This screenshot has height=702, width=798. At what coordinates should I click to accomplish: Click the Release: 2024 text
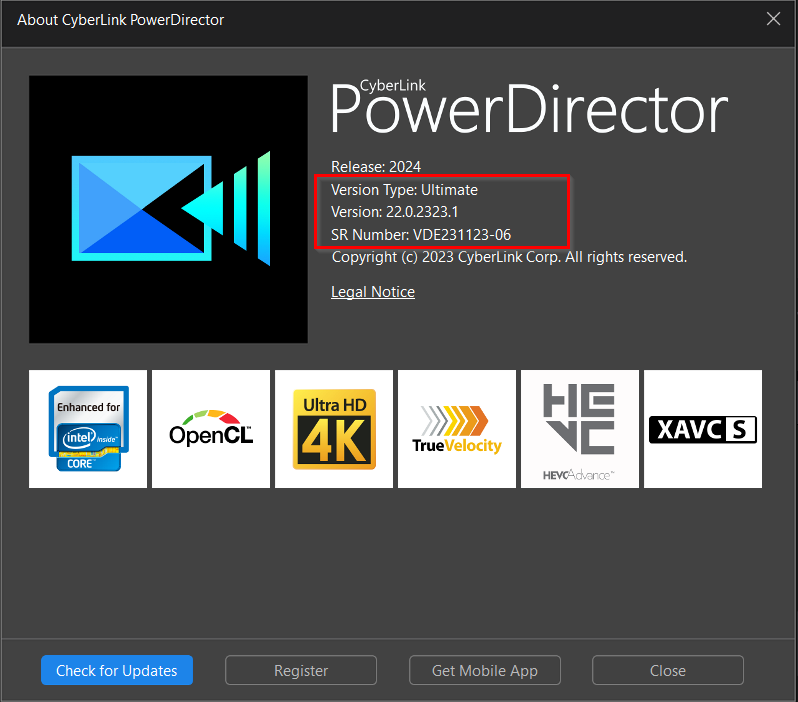tap(376, 166)
